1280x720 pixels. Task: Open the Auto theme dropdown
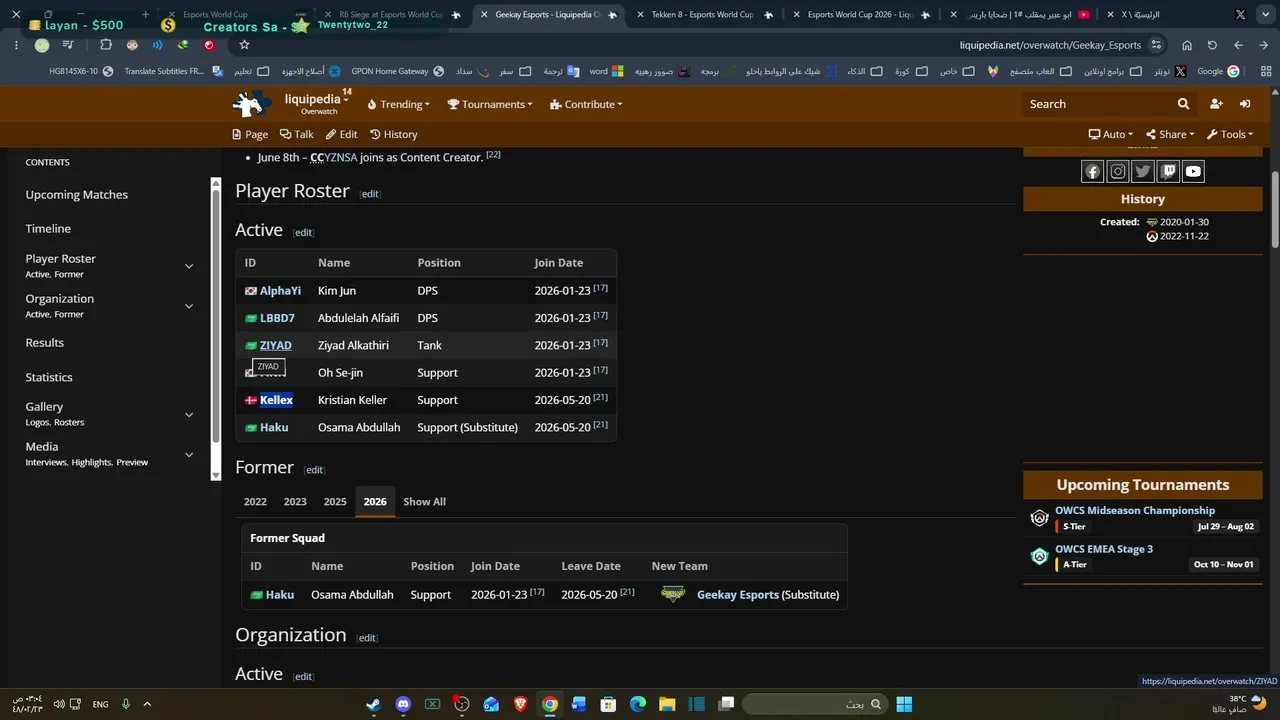point(1111,134)
